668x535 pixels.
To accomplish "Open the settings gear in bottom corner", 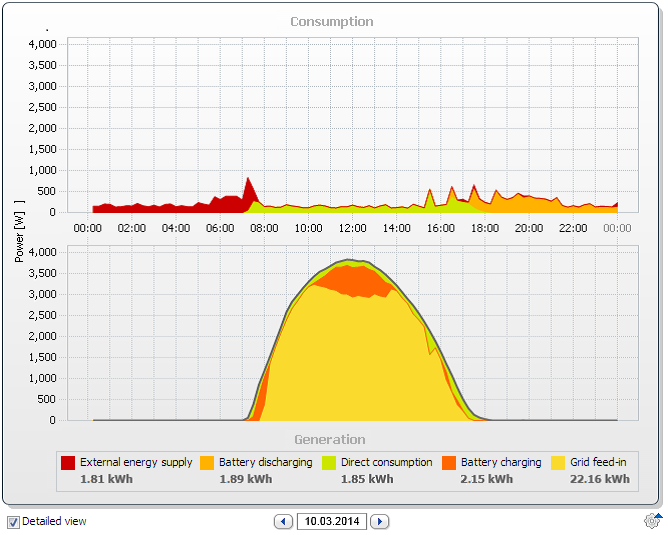I will tap(652, 520).
